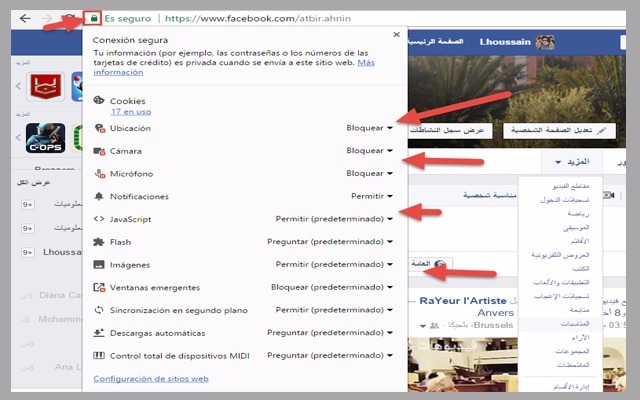Select 'الموسيقى' from the المزيد menu
This screenshot has width=640, height=400.
573,227
